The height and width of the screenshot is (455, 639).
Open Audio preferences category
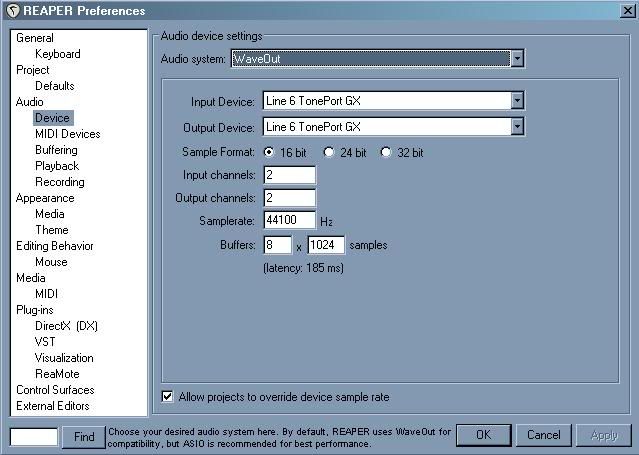coord(29,102)
